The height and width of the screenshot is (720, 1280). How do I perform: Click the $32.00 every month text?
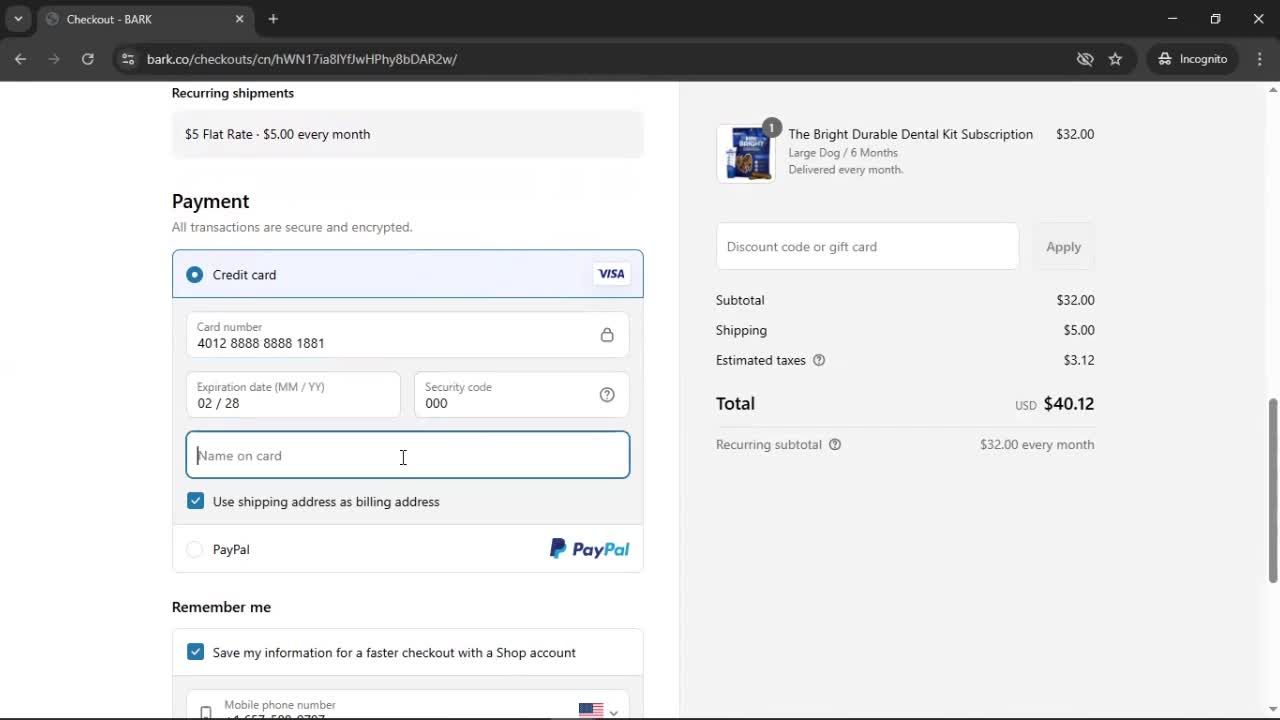click(1037, 444)
